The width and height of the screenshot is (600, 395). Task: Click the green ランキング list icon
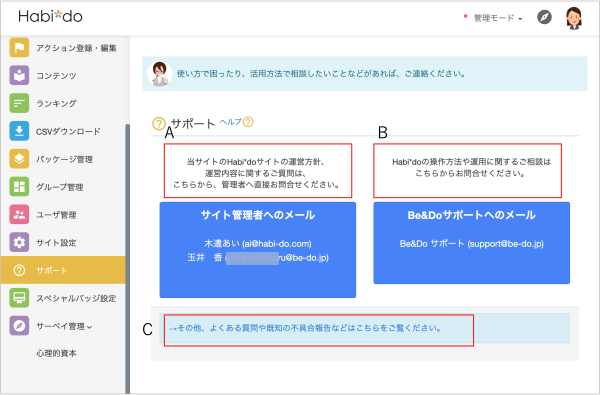pos(19,103)
